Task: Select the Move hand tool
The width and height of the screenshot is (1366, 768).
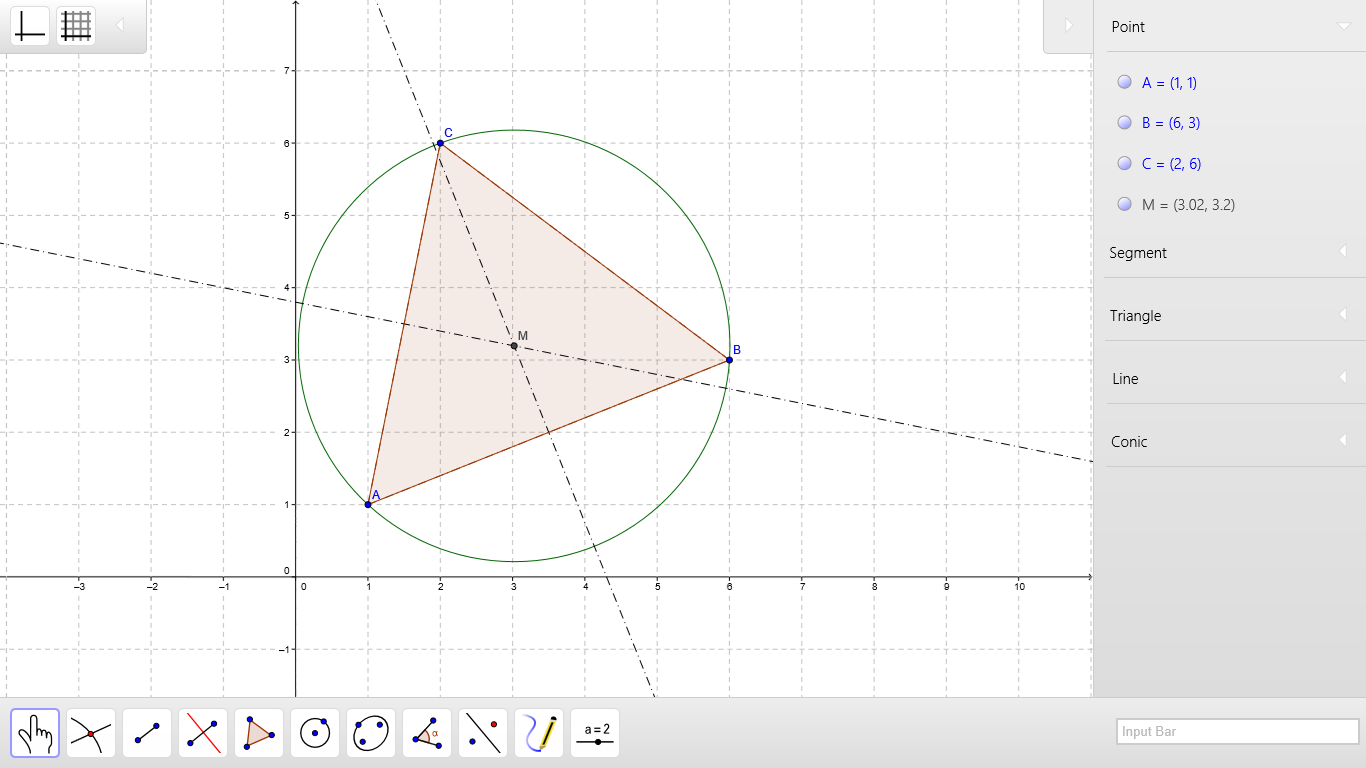Action: [x=35, y=733]
